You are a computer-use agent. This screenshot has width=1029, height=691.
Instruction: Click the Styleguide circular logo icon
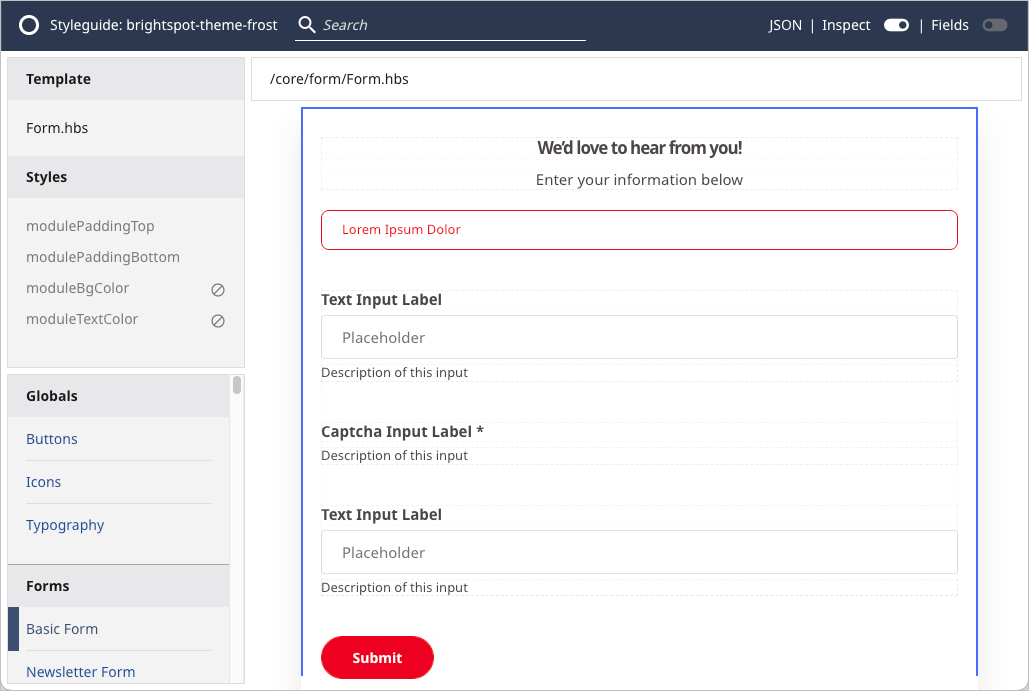point(28,25)
